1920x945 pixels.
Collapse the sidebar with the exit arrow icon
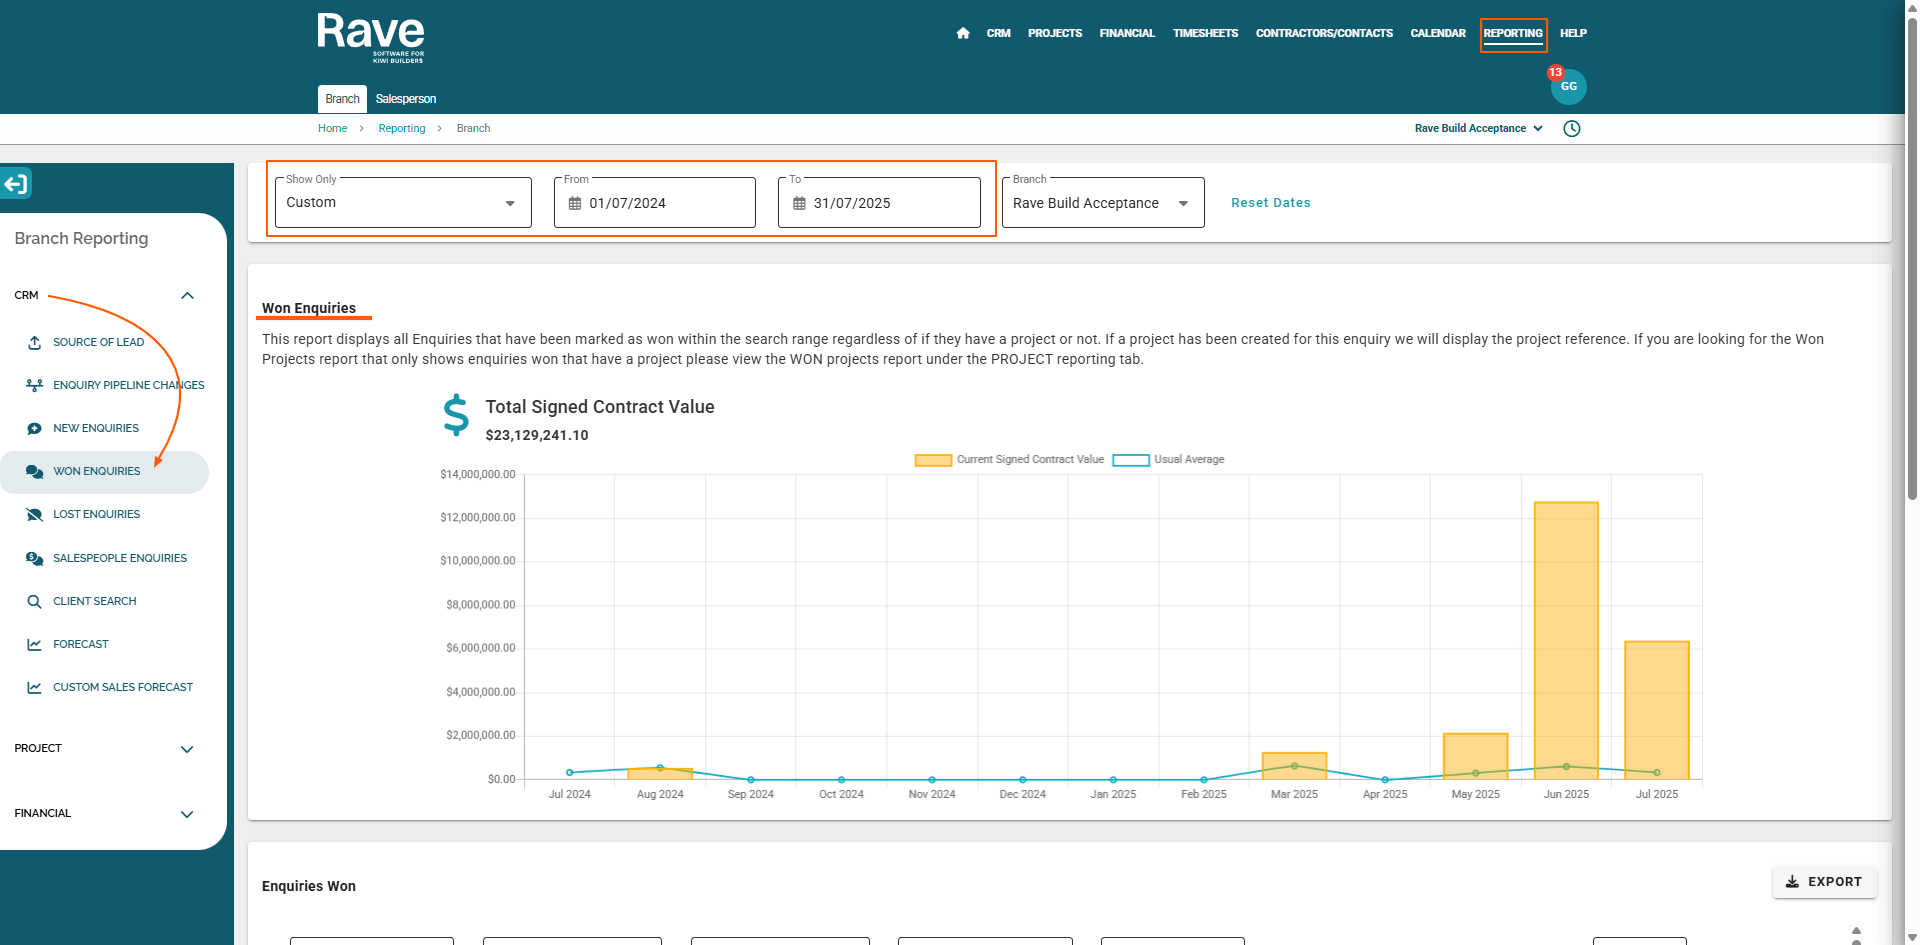click(16, 183)
